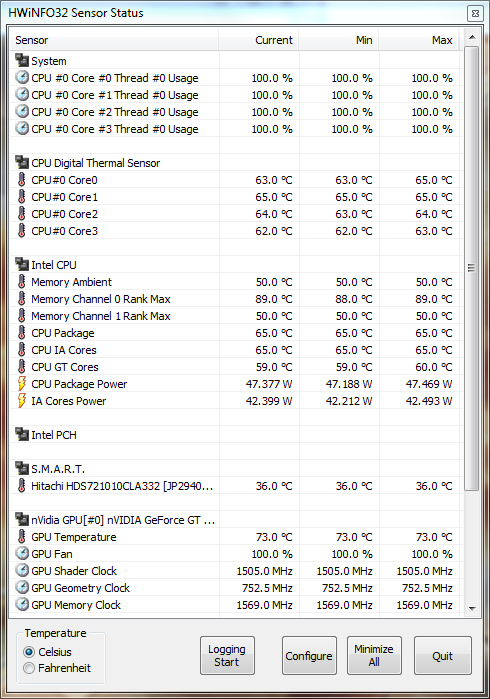Image resolution: width=490 pixels, height=699 pixels.
Task: Click the Intel PCH chip icon
Action: pyautogui.click(x=21, y=434)
